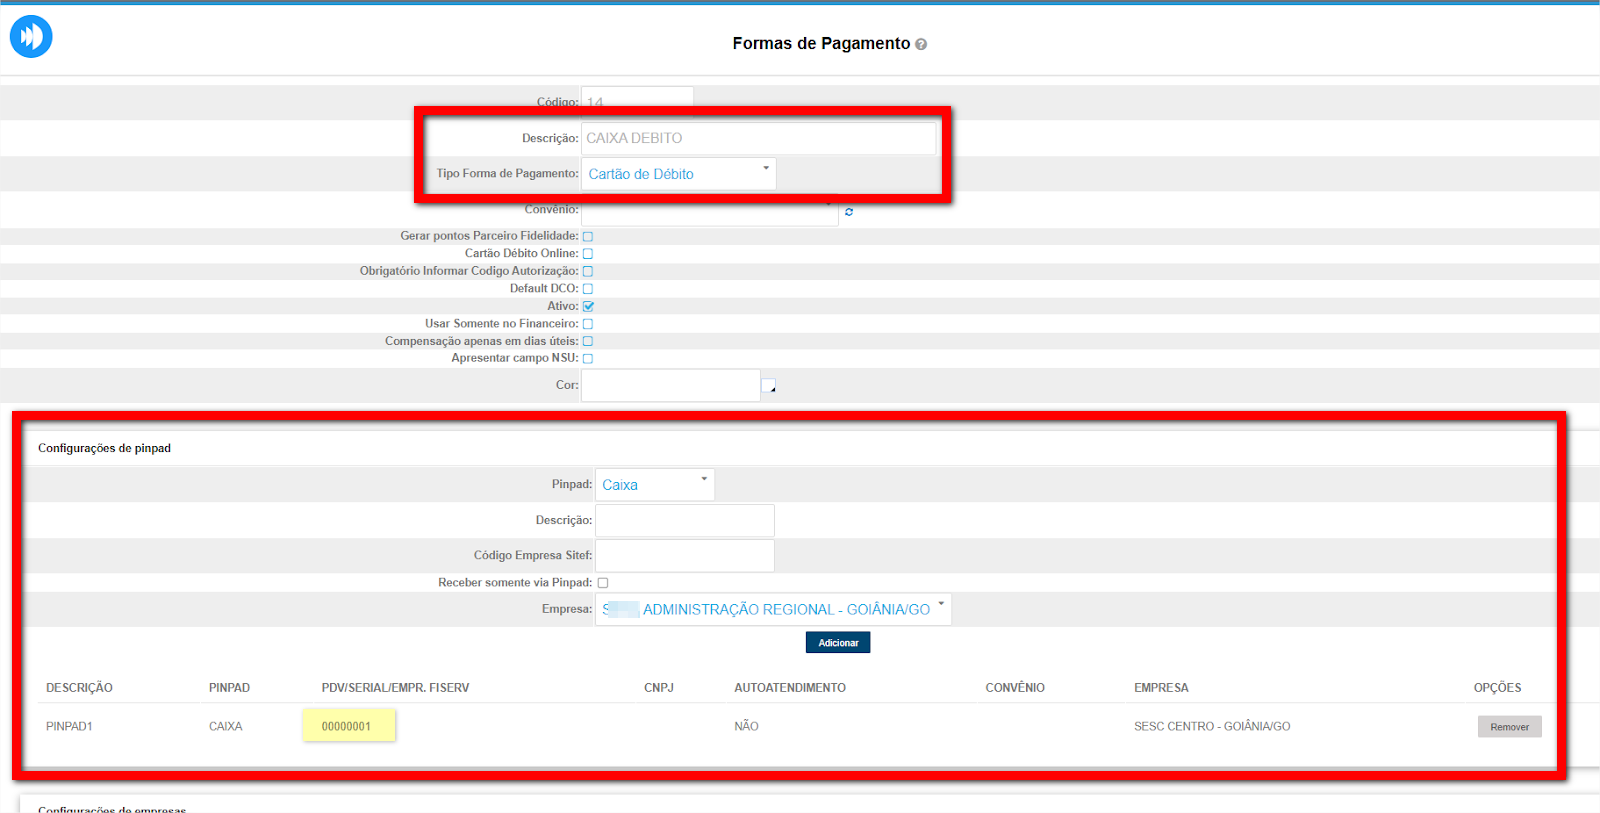Click the refresh icon next to Convênio
This screenshot has width=1600, height=813.
pos(849,212)
